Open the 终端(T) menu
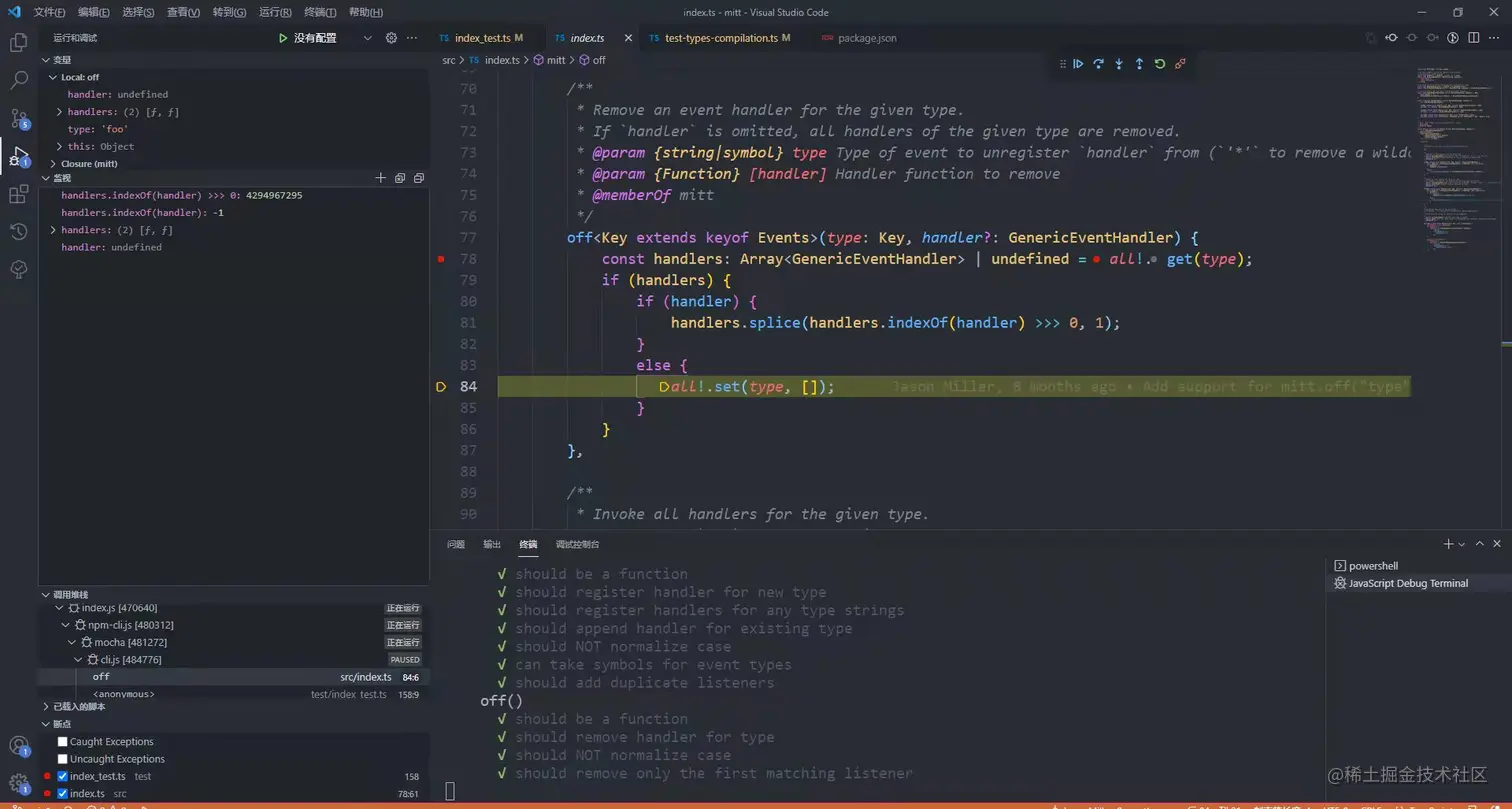Image resolution: width=1512 pixels, height=809 pixels. click(320, 12)
